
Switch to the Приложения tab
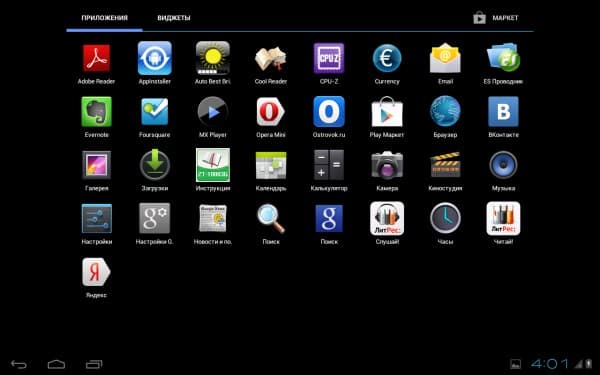click(104, 18)
